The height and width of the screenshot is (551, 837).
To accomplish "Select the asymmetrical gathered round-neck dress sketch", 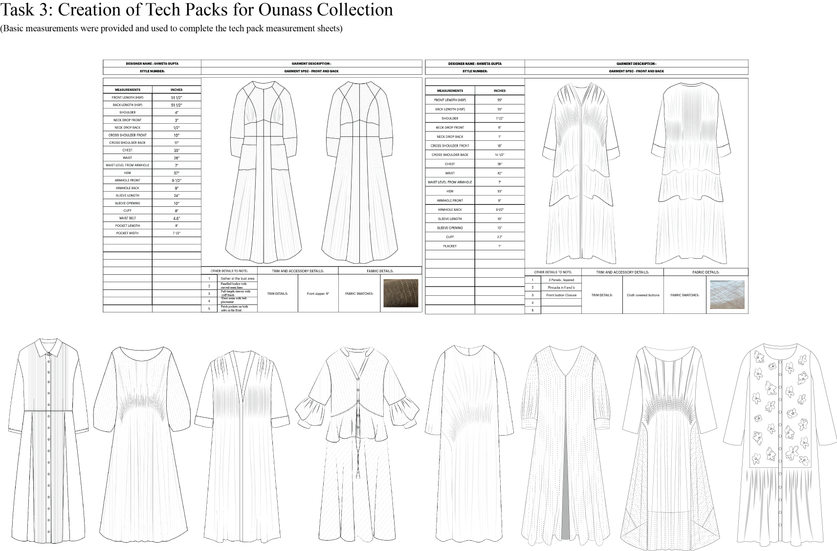I will 470,443.
